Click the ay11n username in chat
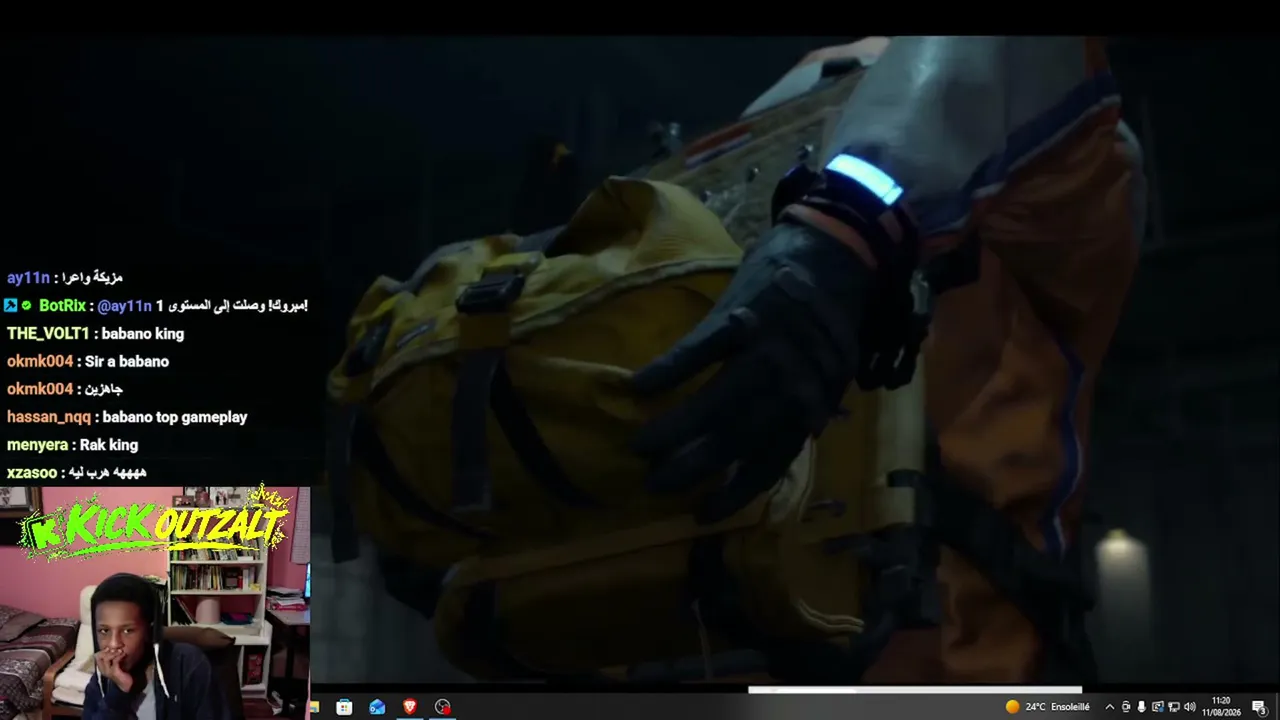 coord(28,278)
